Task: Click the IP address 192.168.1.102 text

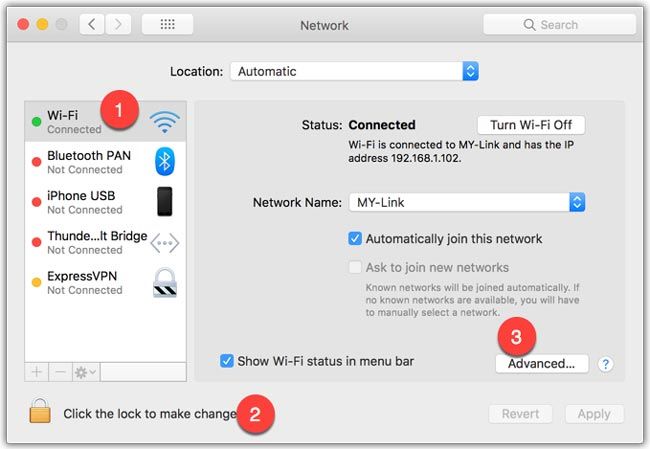Action: point(425,158)
